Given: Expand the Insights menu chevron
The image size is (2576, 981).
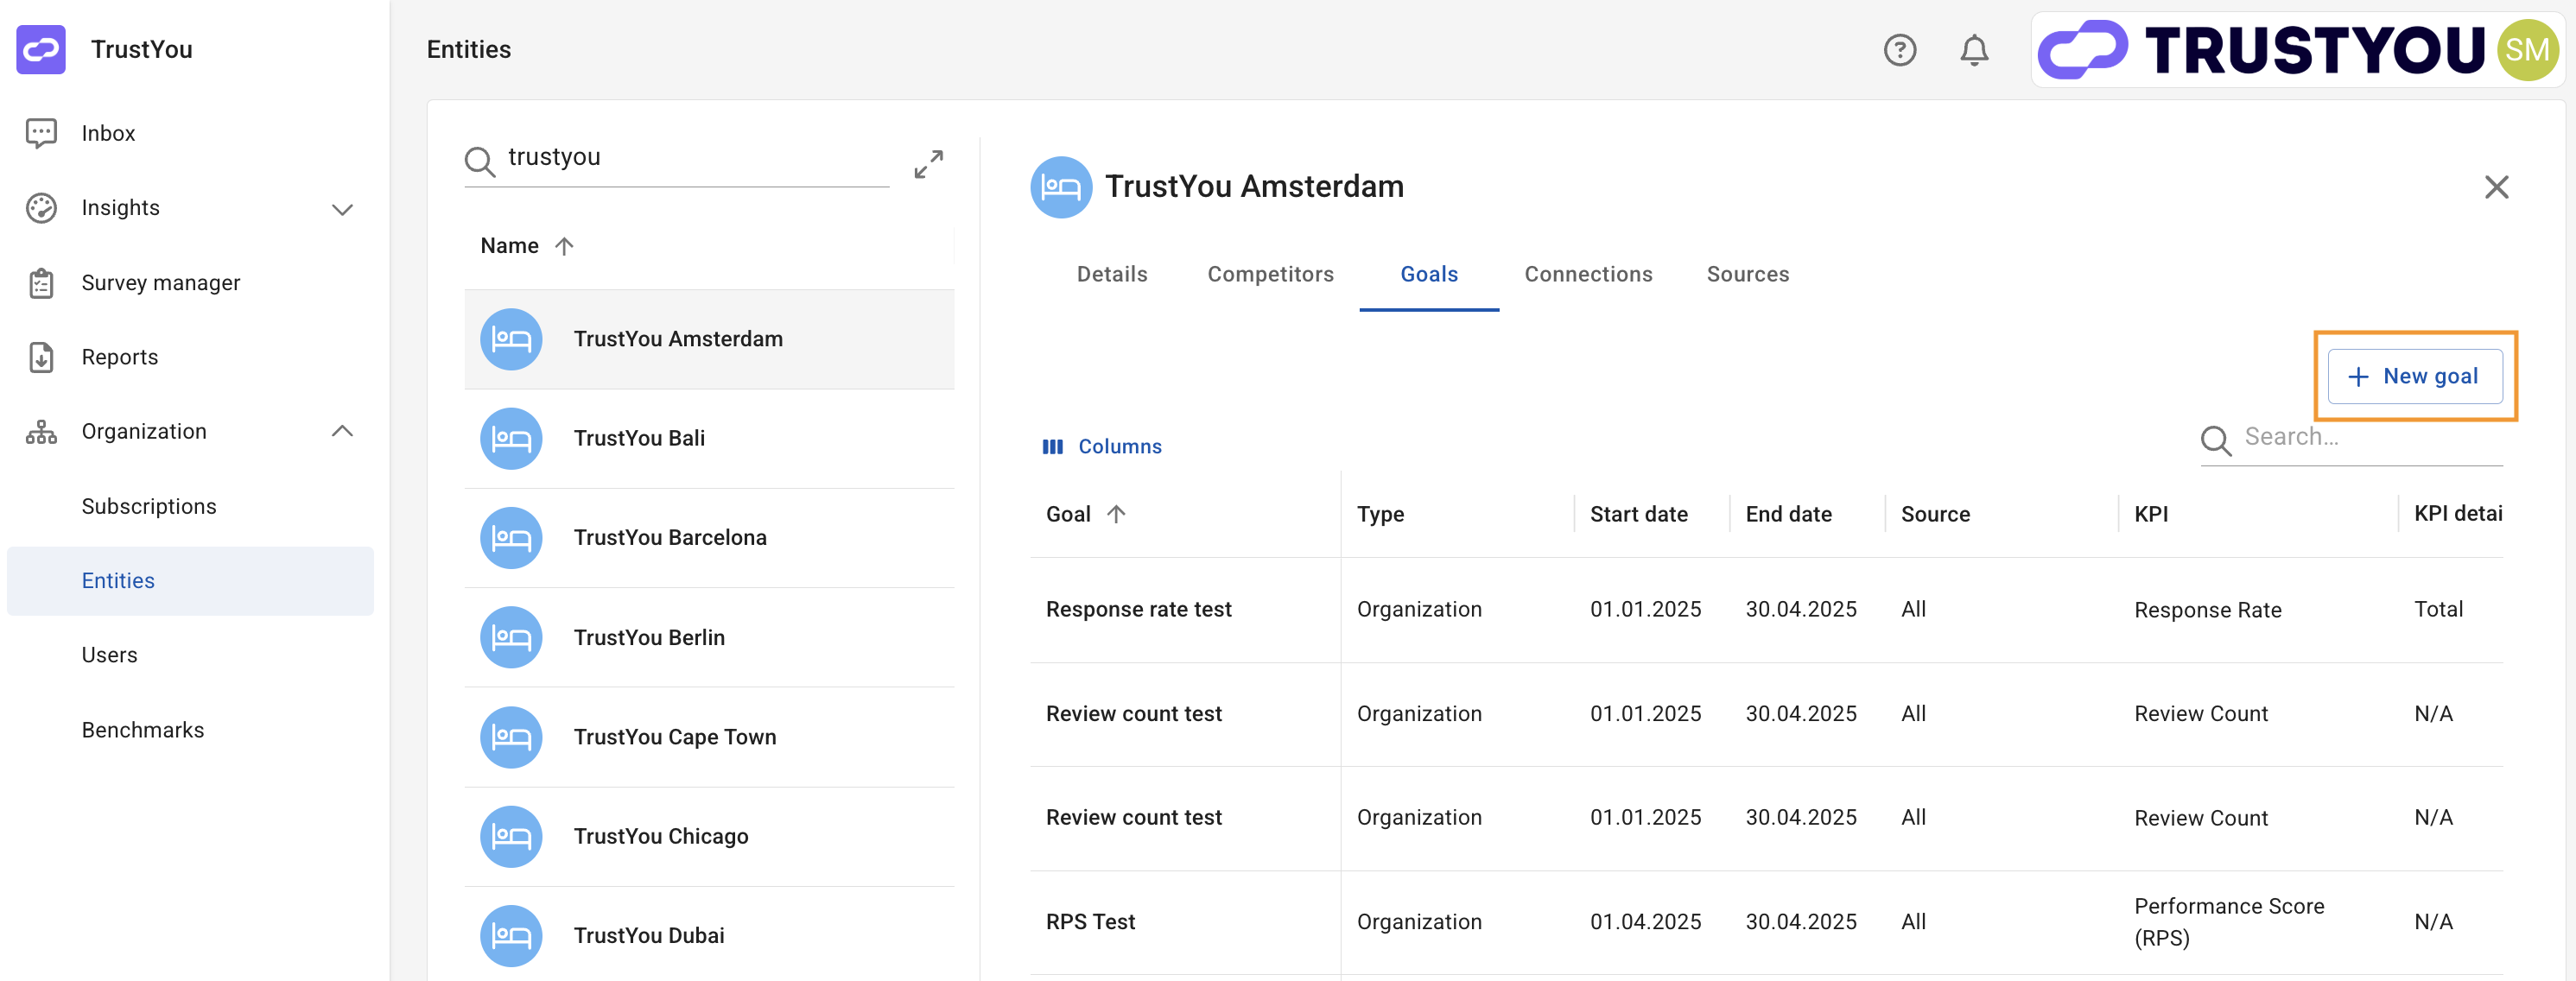Looking at the screenshot, I should tap(342, 209).
